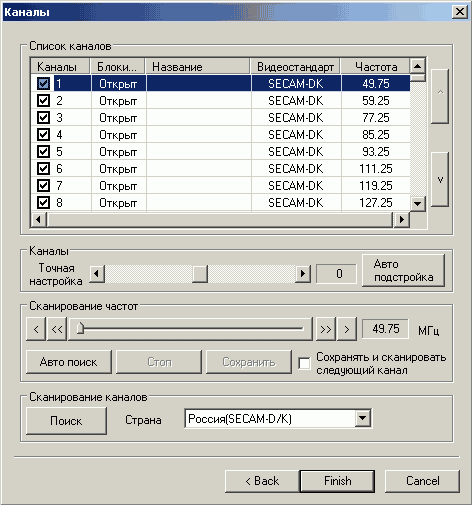Disable channel 4 via its checkbox
Viewport: 472px width, 505px height.
click(43, 134)
